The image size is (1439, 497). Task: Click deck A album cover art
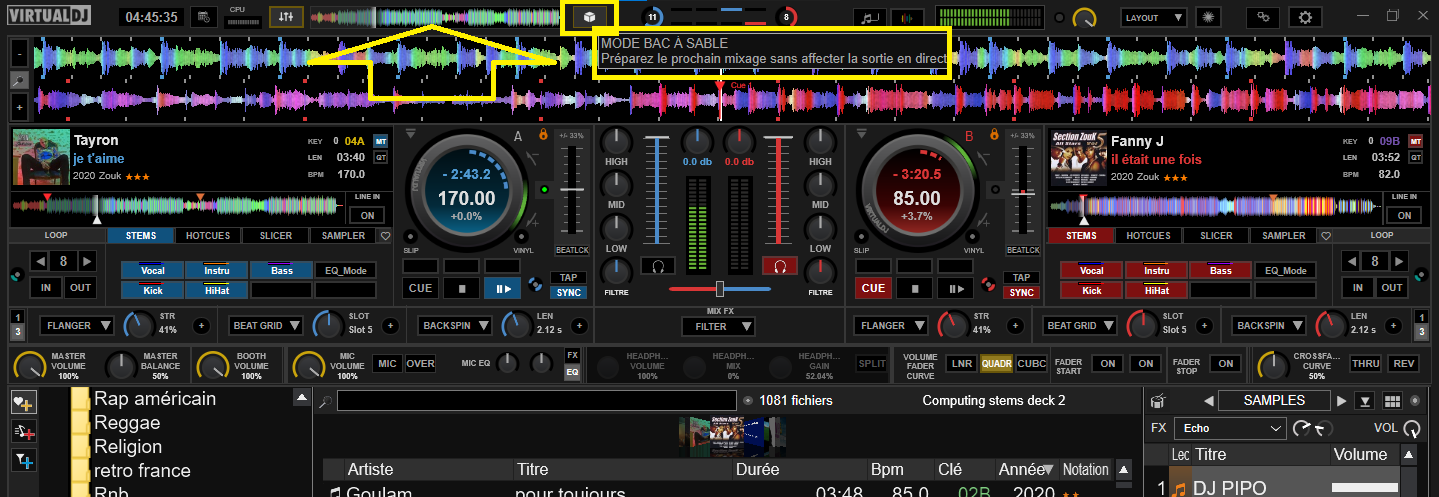pyautogui.click(x=41, y=158)
